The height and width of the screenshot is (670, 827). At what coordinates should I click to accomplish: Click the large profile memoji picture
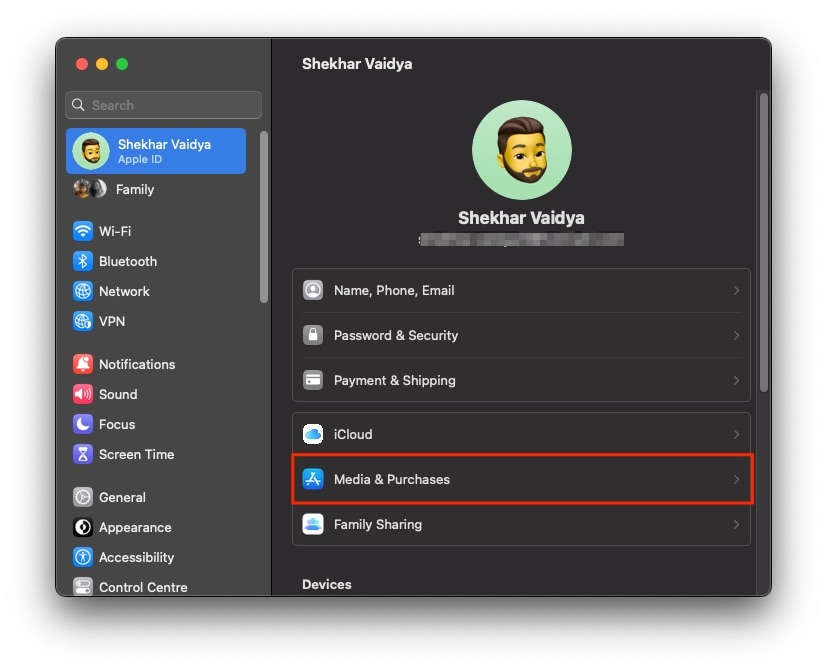pos(522,150)
